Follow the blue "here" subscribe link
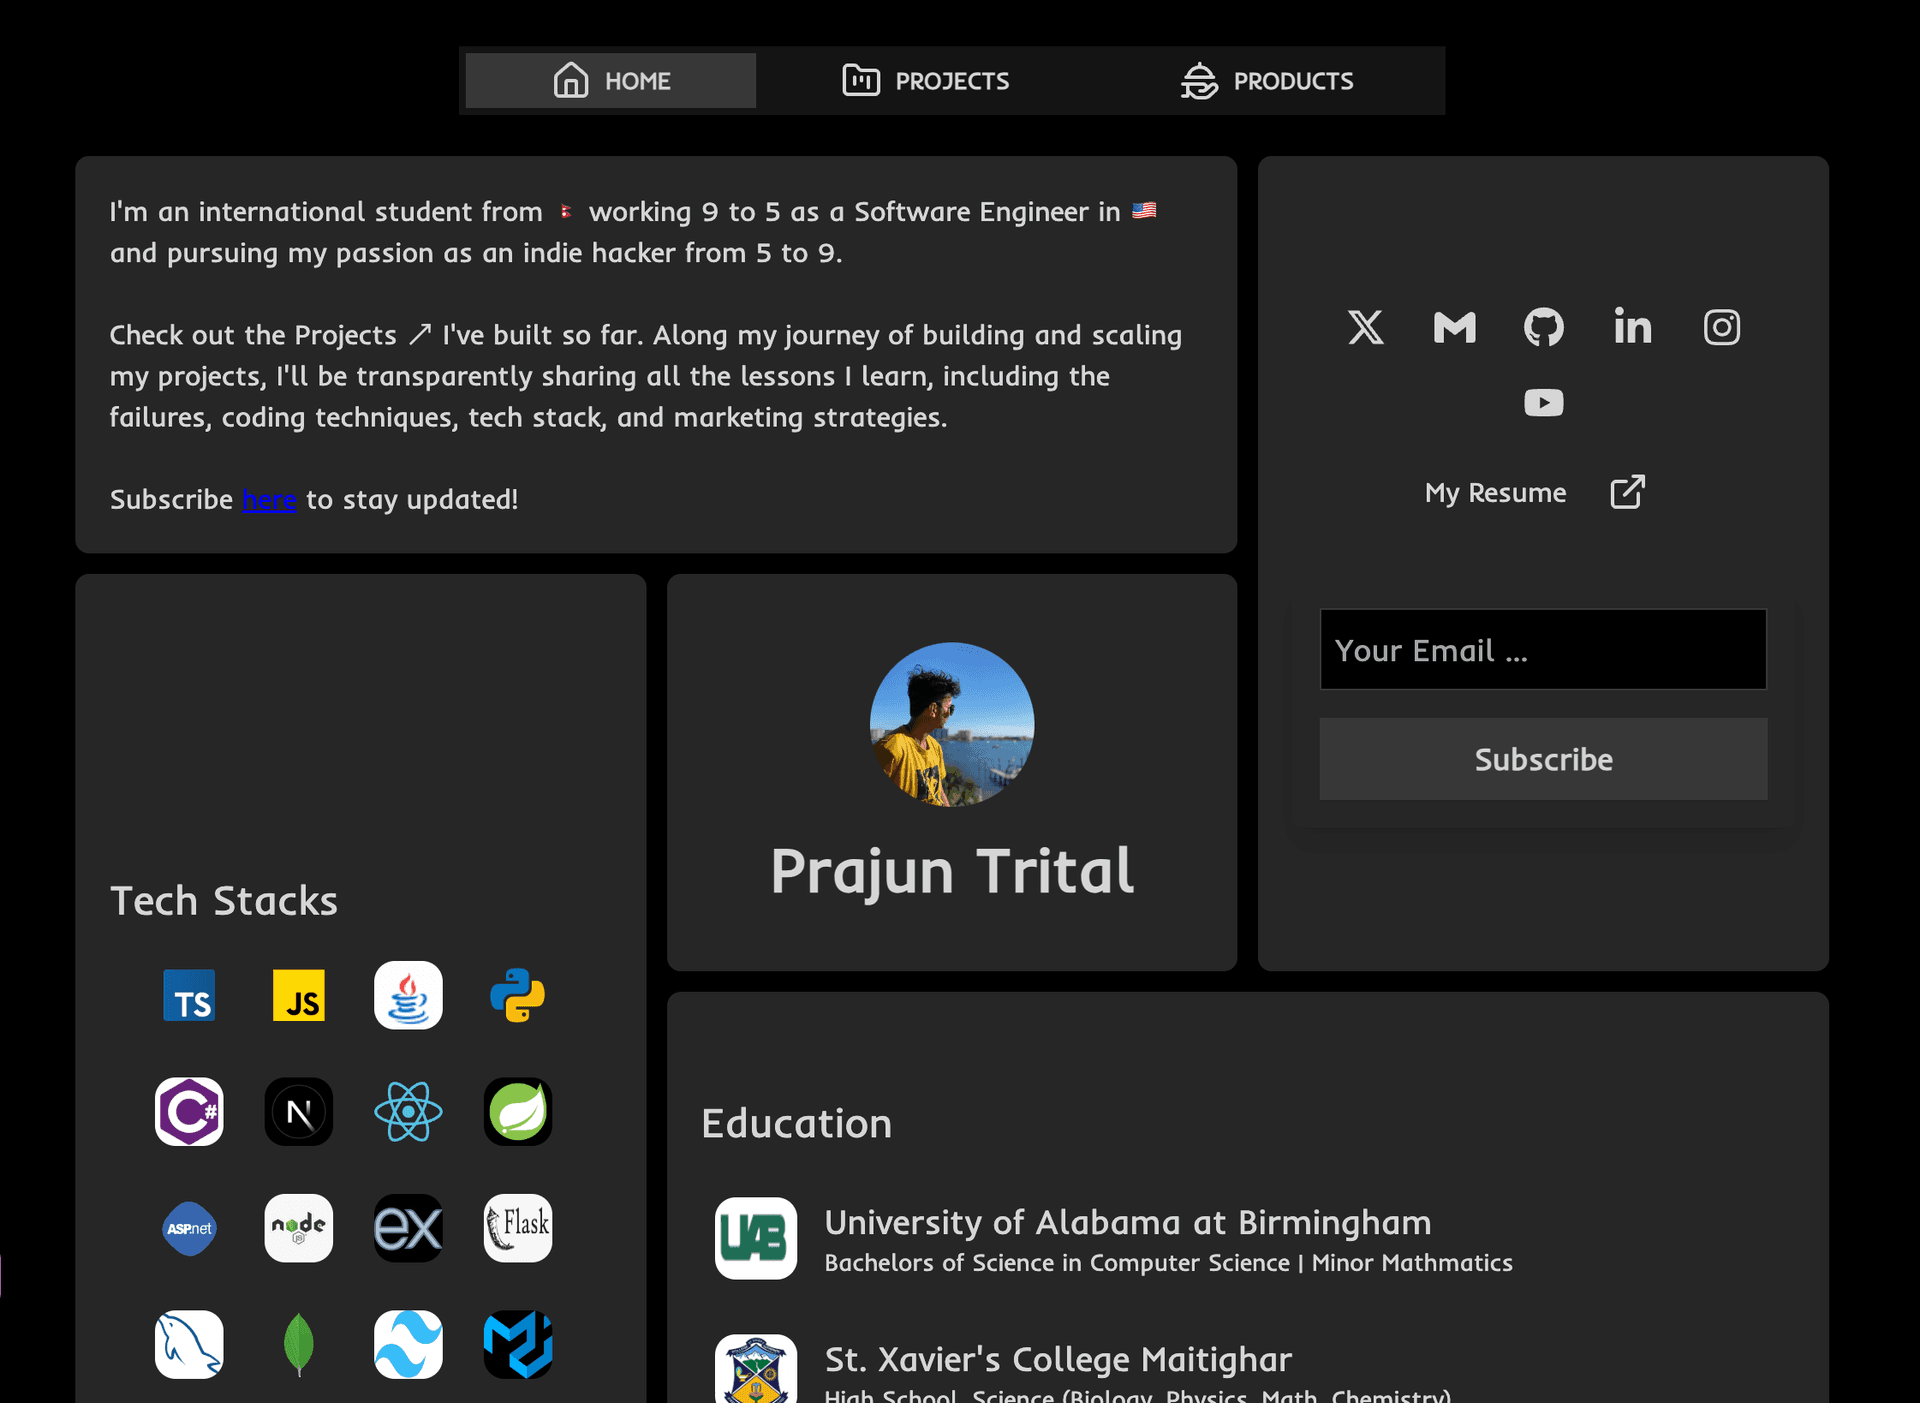Viewport: 1920px width, 1403px height. coord(269,500)
